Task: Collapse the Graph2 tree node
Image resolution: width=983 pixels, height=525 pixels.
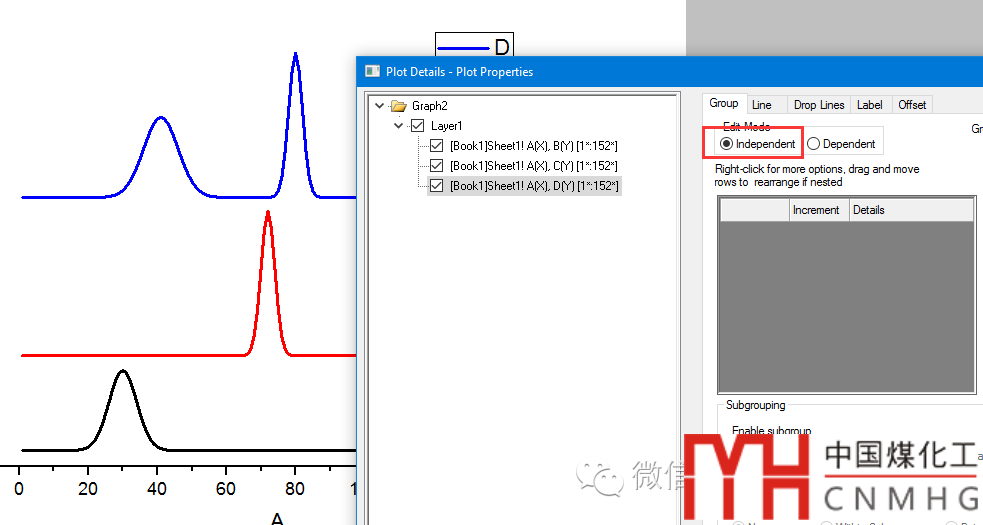Action: pos(379,106)
